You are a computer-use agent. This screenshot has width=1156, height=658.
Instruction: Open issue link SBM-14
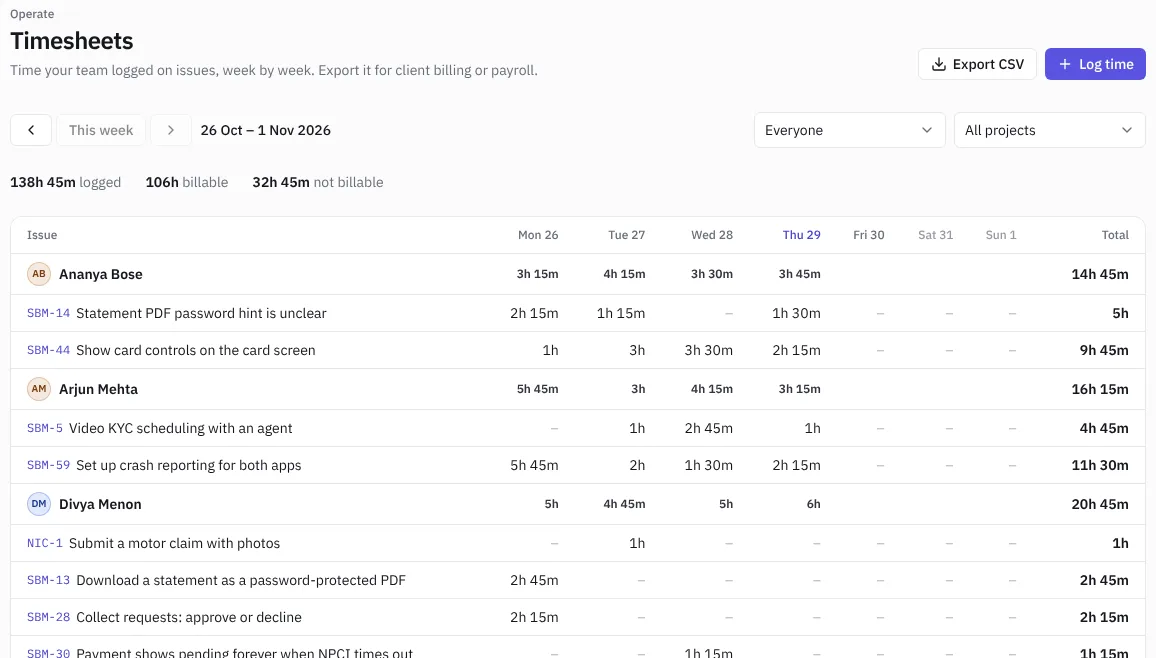coord(49,313)
